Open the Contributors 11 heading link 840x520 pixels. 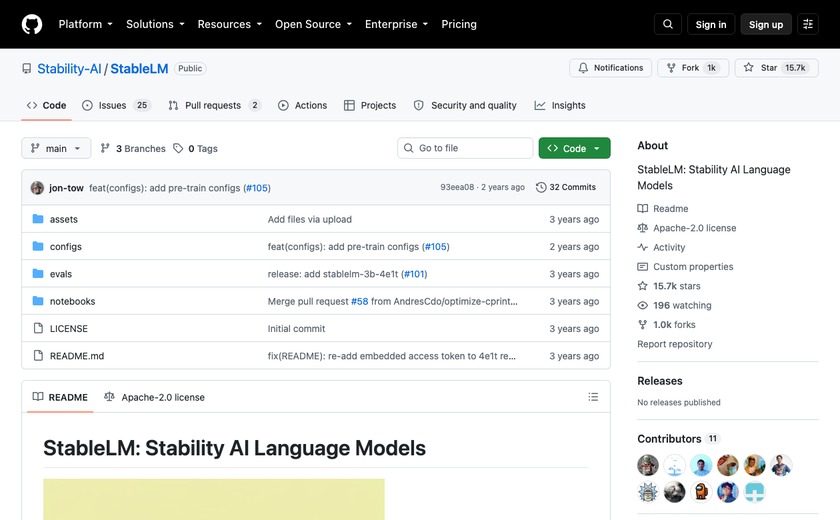pos(678,439)
